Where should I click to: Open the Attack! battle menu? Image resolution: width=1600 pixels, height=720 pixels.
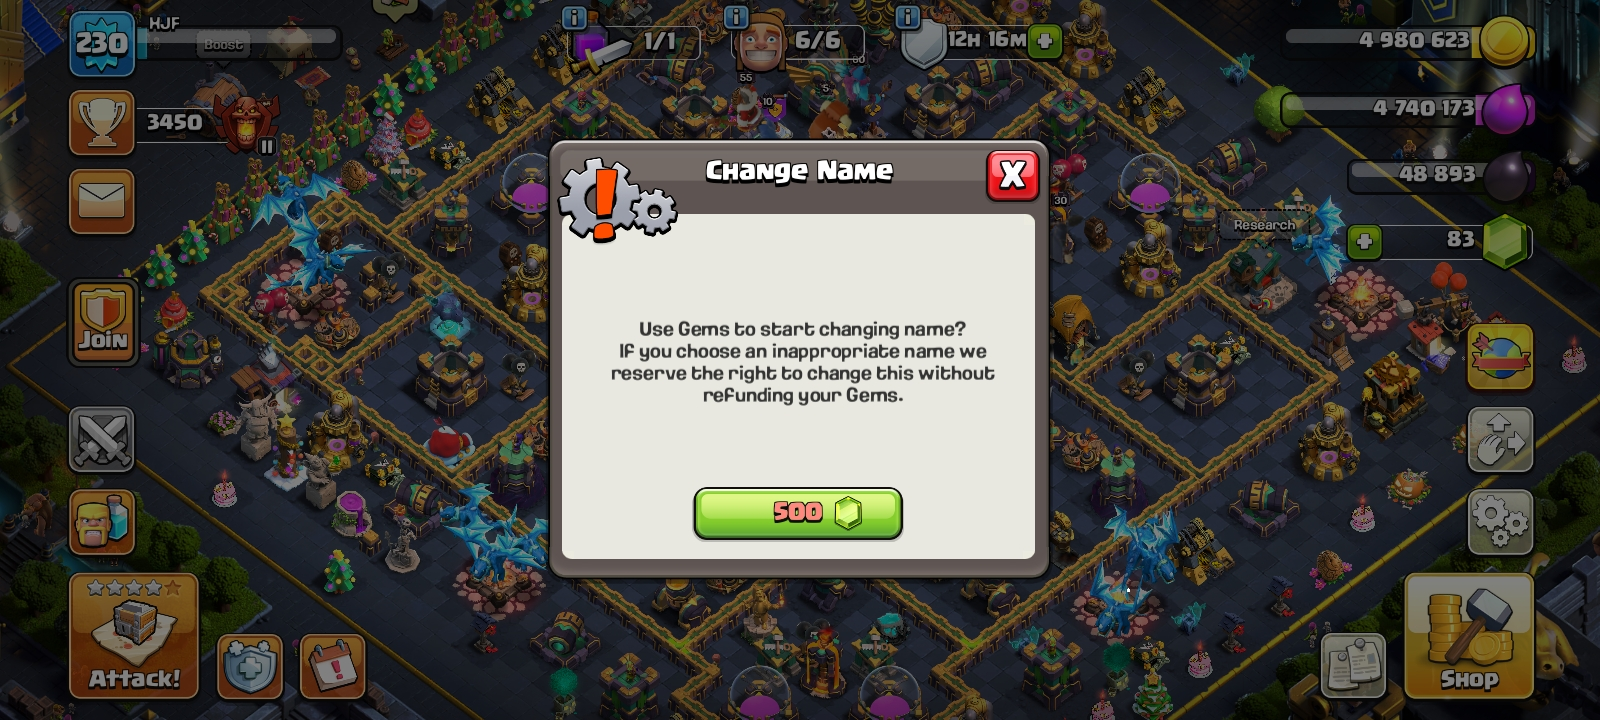click(x=134, y=636)
